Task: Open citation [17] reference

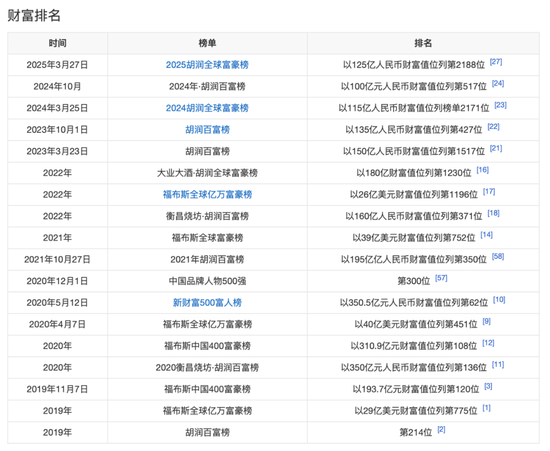Action: [489, 191]
